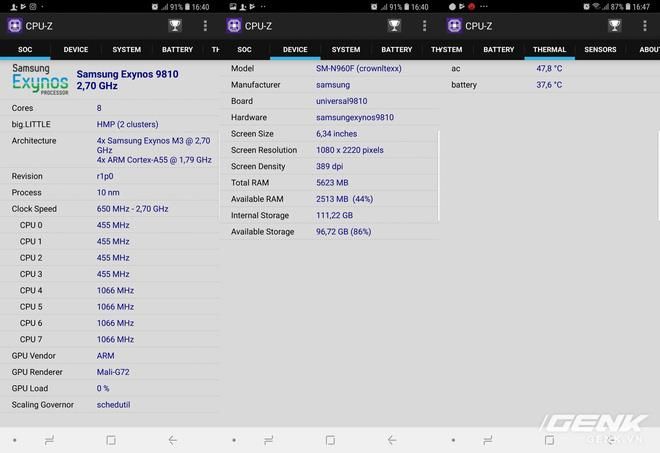Click the CPU-Z app logo in the left panel header
This screenshot has width=660, height=453.
pyautogui.click(x=14, y=26)
